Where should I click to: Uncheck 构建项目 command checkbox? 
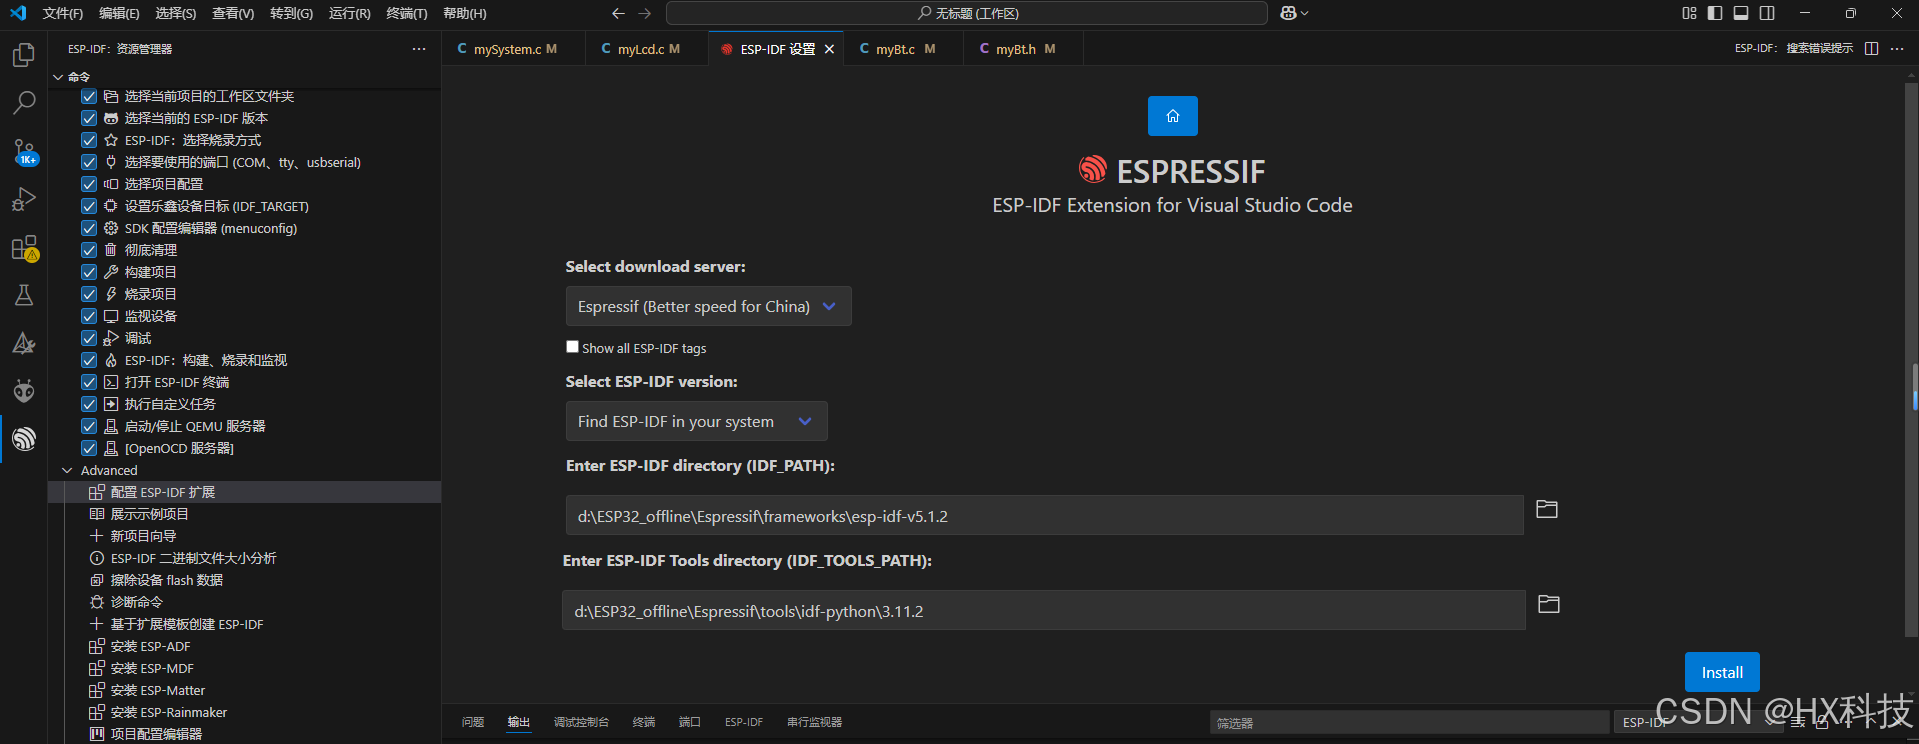89,272
